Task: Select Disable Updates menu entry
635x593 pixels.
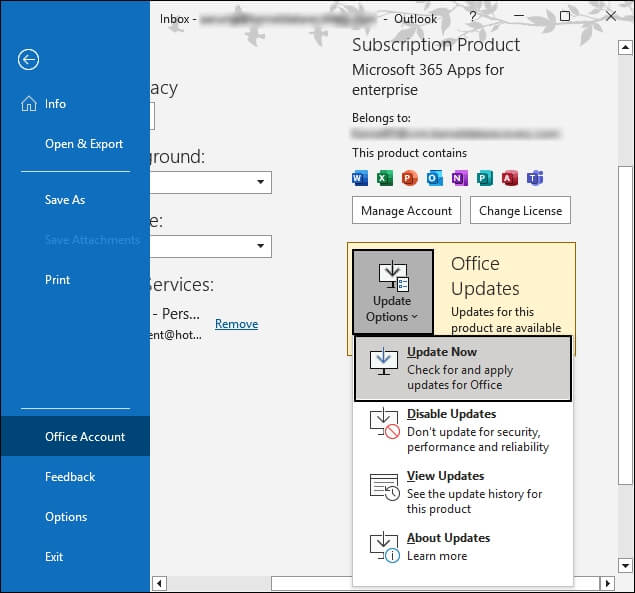Action: point(463,430)
